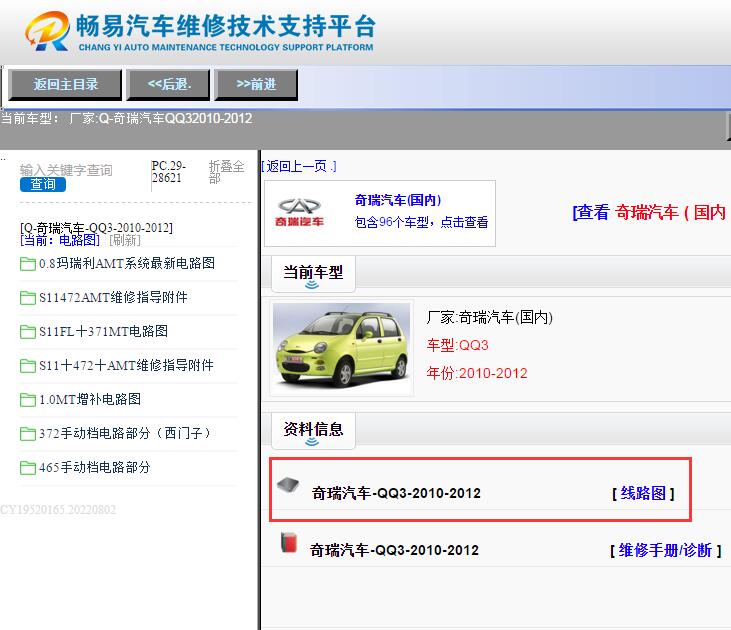Open folder S11十472十AMT维修指导附件
The image size is (731, 630).
point(126,366)
